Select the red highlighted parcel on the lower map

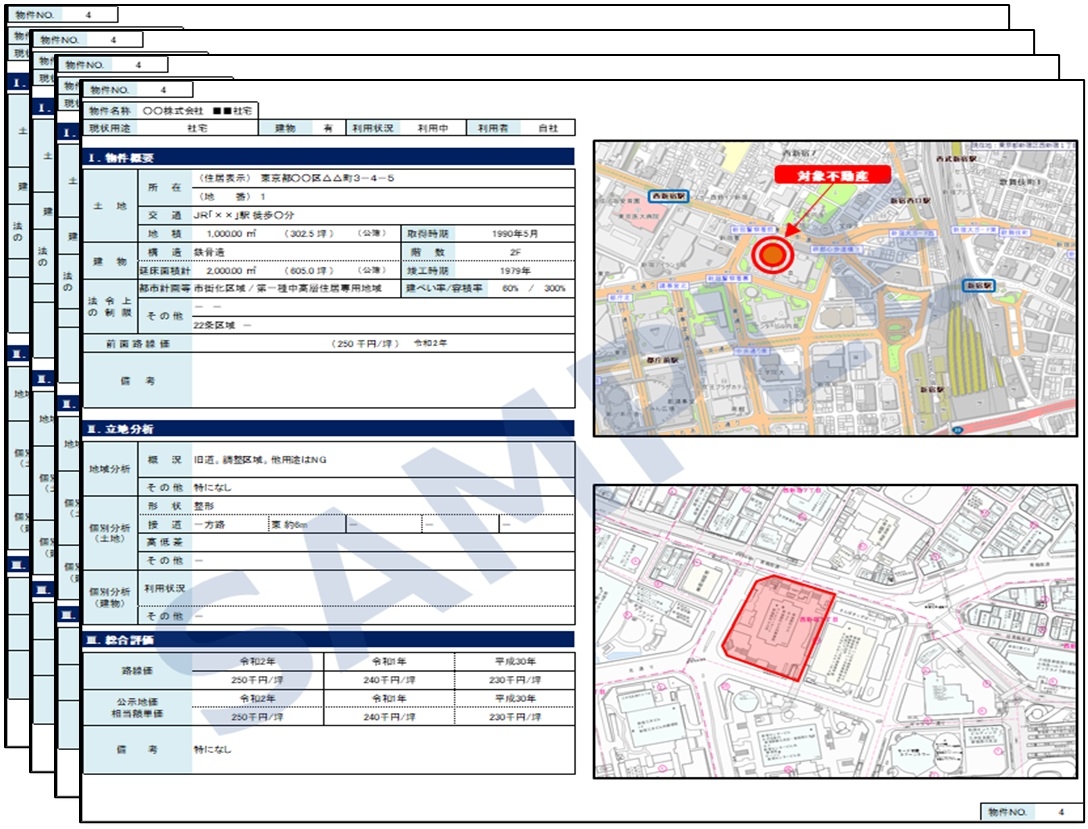click(x=777, y=627)
